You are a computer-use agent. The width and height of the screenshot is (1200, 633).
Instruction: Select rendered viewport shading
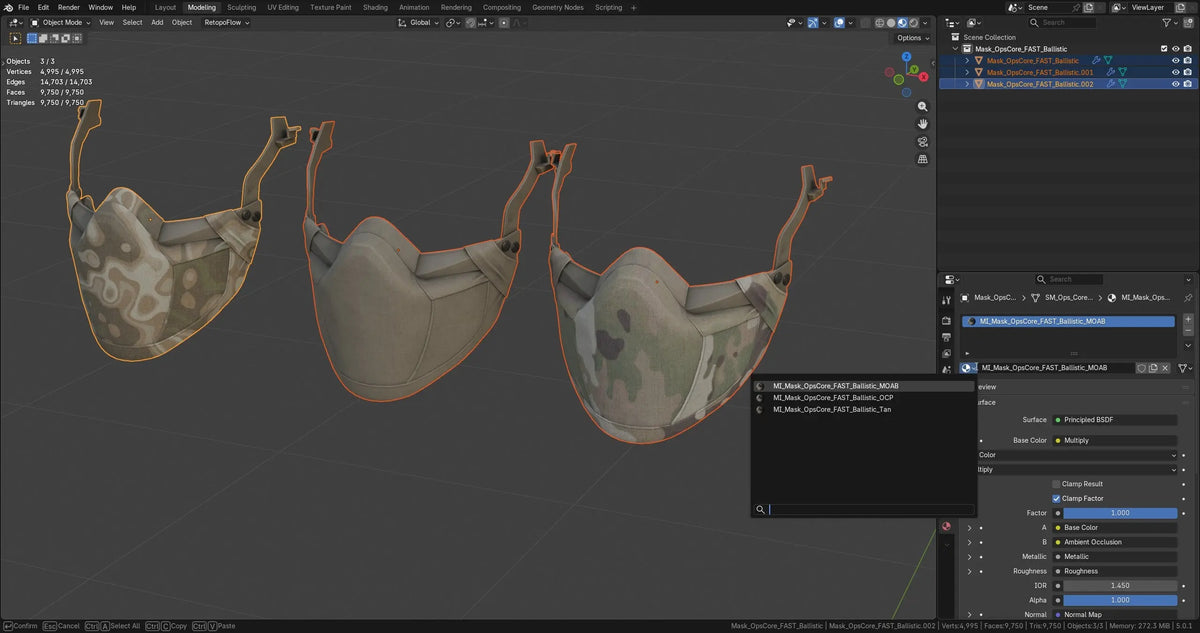pyautogui.click(x=913, y=22)
